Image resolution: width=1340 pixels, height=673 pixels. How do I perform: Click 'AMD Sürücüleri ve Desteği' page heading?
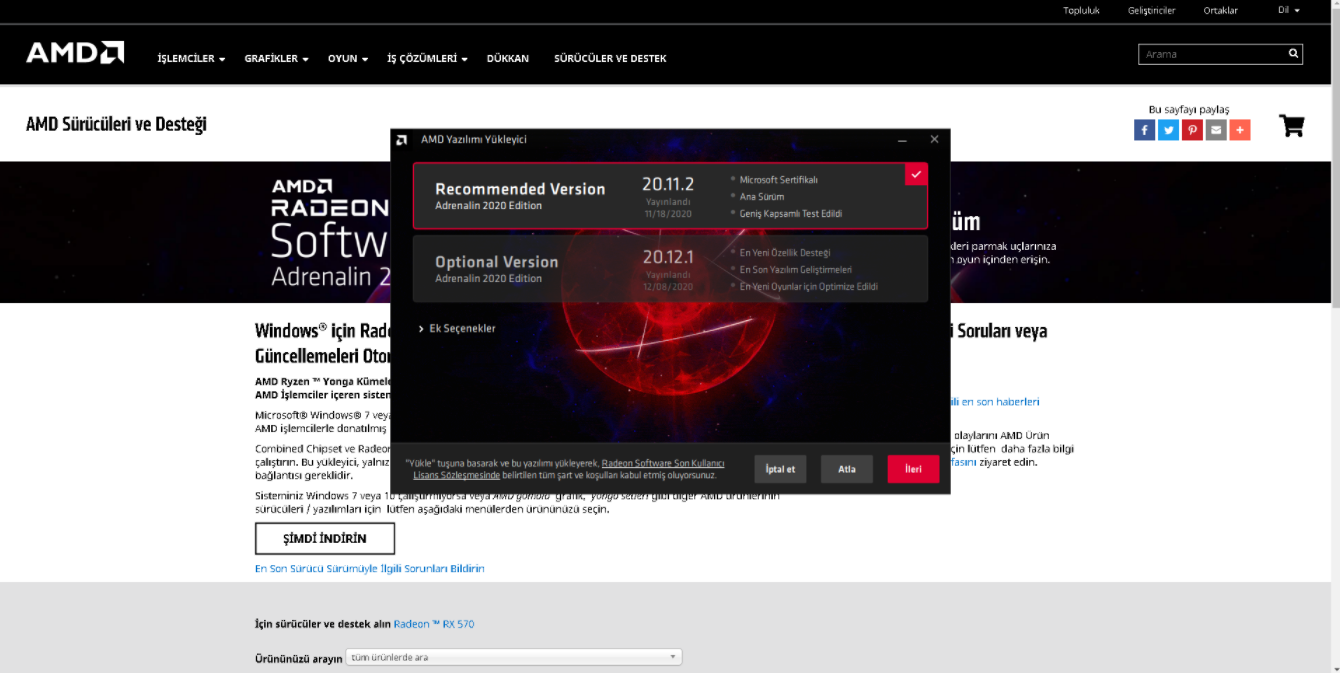pyautogui.click(x=116, y=124)
